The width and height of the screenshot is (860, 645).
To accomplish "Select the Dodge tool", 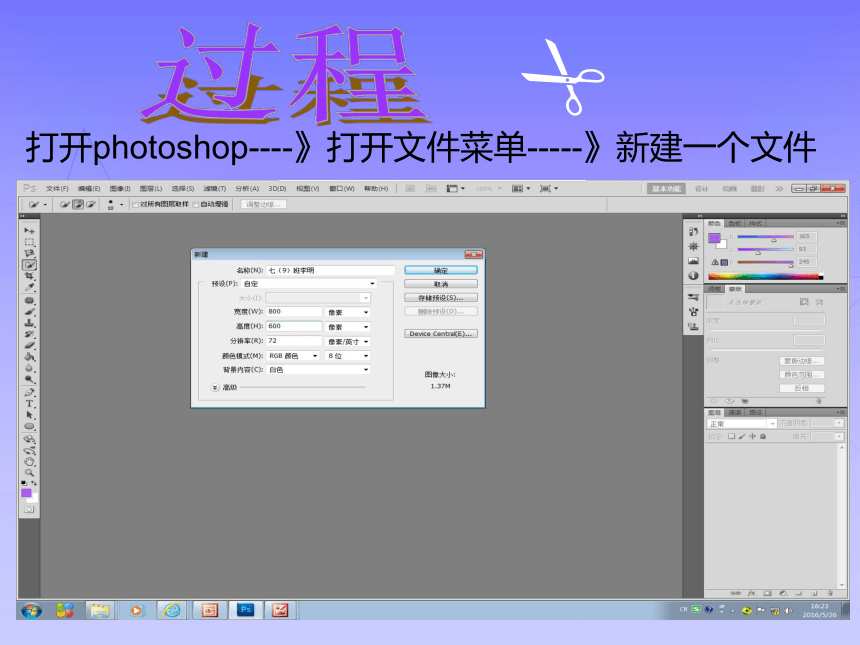I will click(29, 380).
